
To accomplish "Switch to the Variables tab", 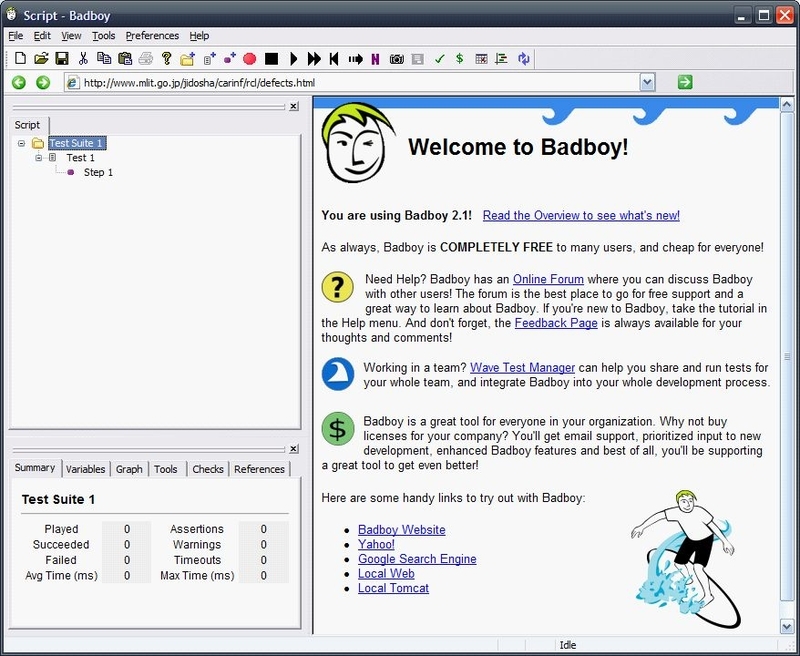I will [86, 469].
